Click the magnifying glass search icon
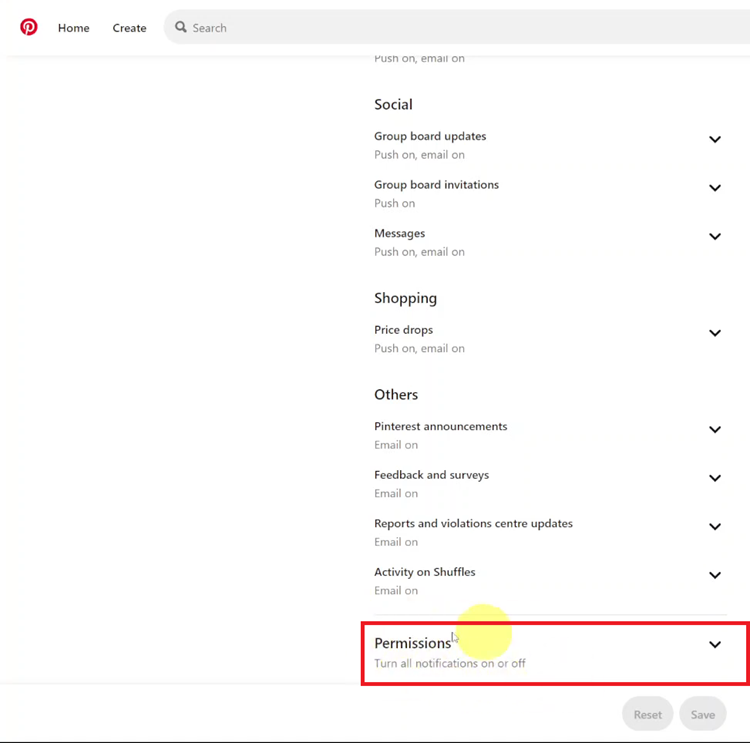The image size is (750, 743). pos(181,27)
